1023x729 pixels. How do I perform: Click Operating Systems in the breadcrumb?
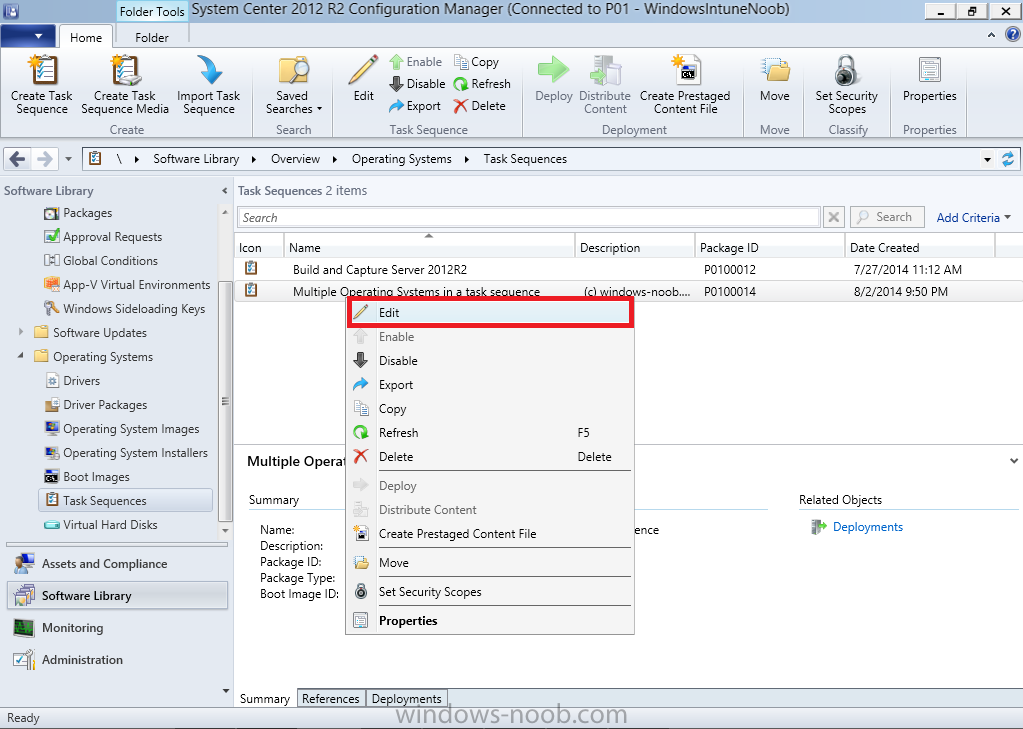(x=401, y=159)
